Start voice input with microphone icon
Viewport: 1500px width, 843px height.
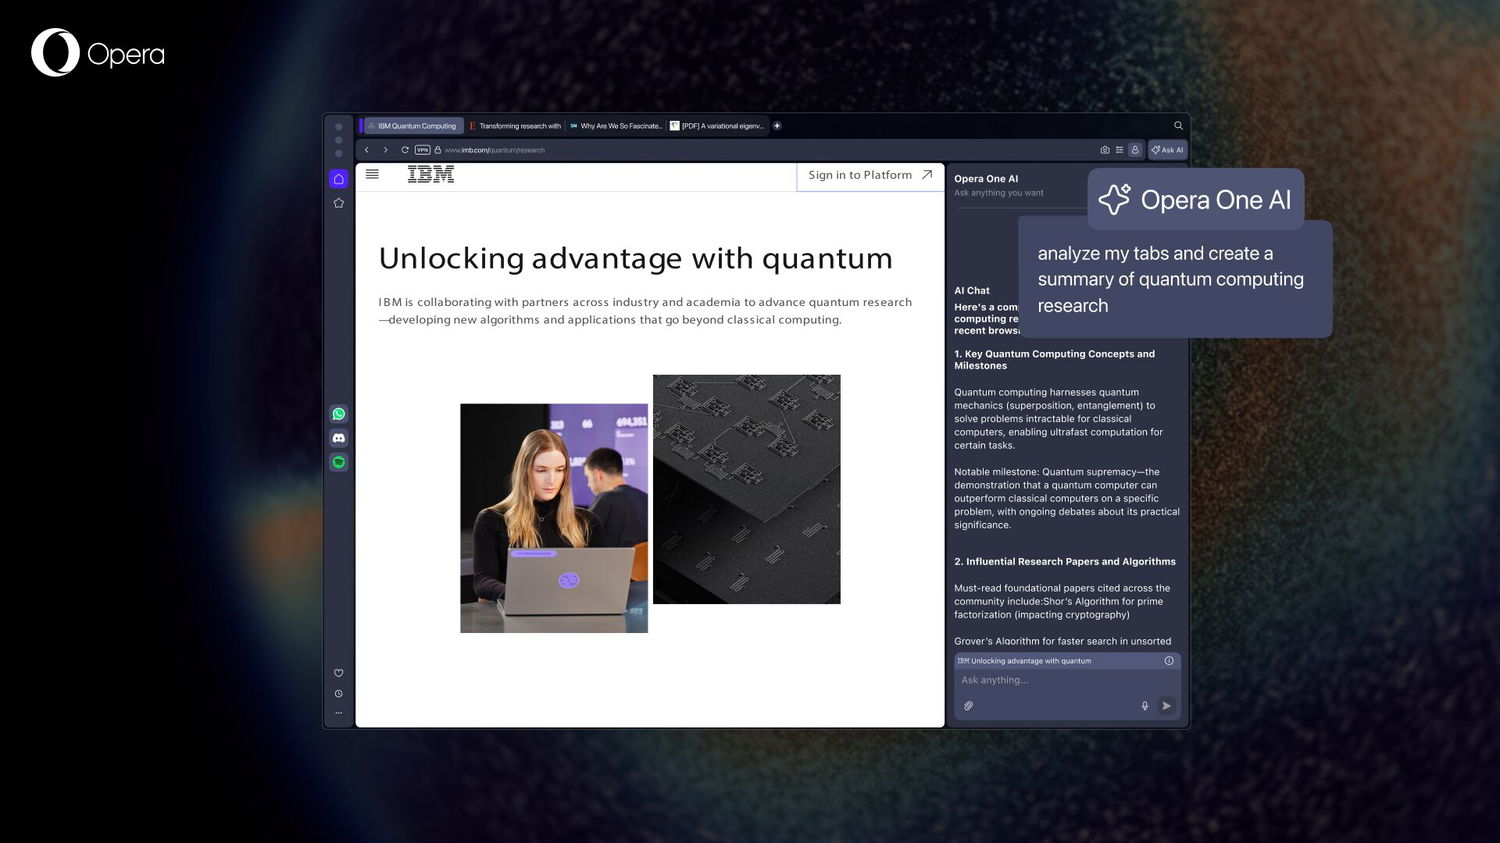(1145, 706)
